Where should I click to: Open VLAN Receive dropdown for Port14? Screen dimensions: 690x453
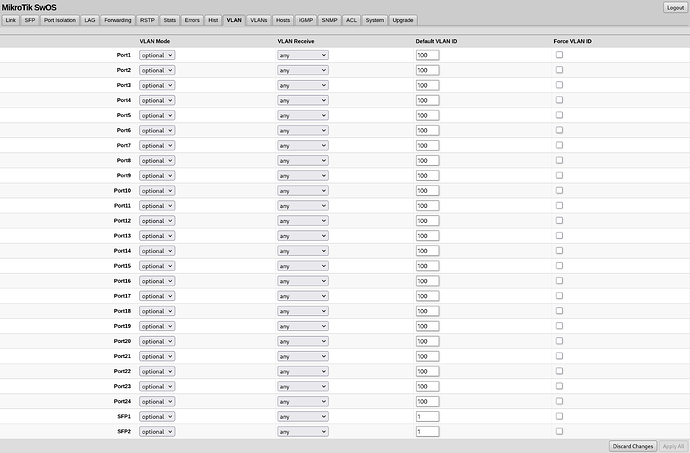303,251
